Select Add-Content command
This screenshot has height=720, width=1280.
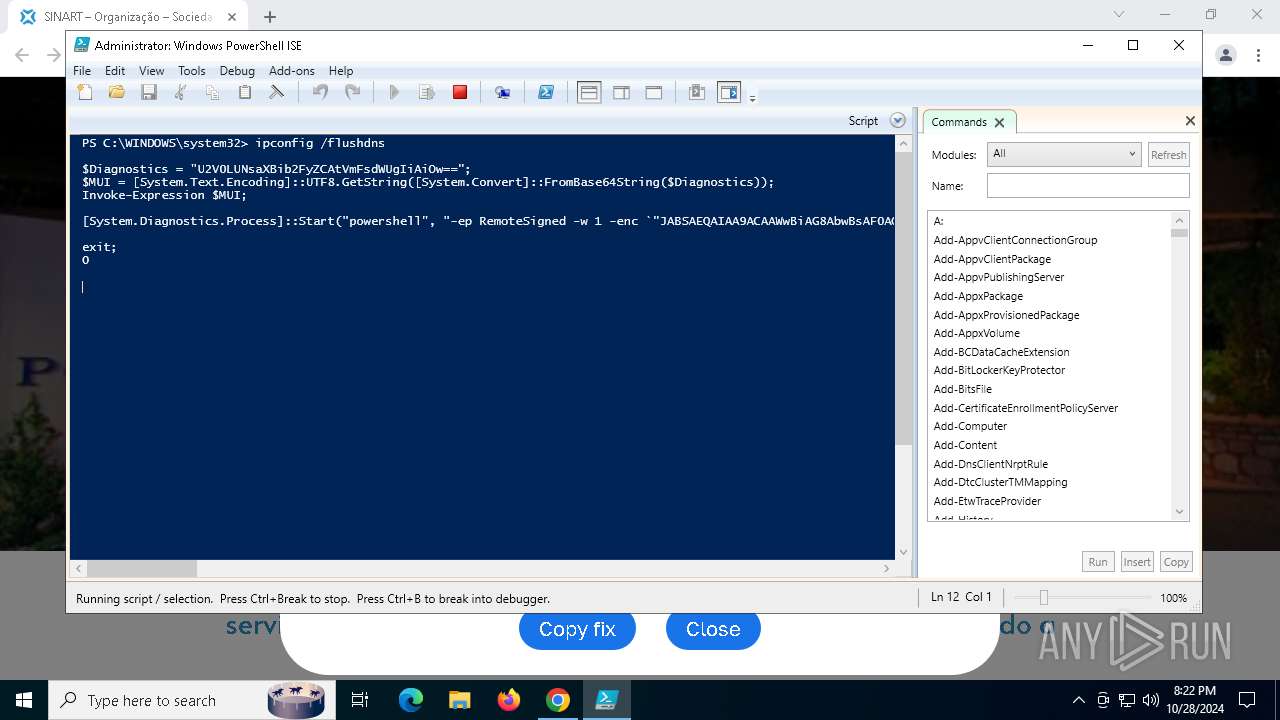(965, 445)
